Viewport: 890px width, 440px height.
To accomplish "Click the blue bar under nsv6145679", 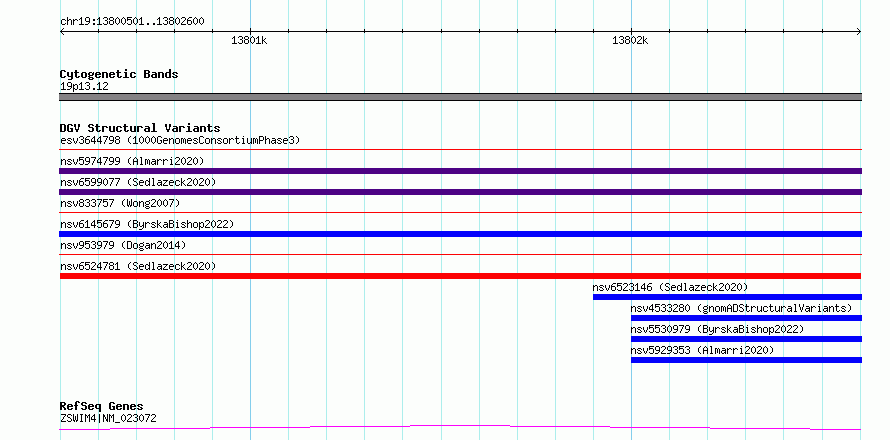I will click(460, 234).
